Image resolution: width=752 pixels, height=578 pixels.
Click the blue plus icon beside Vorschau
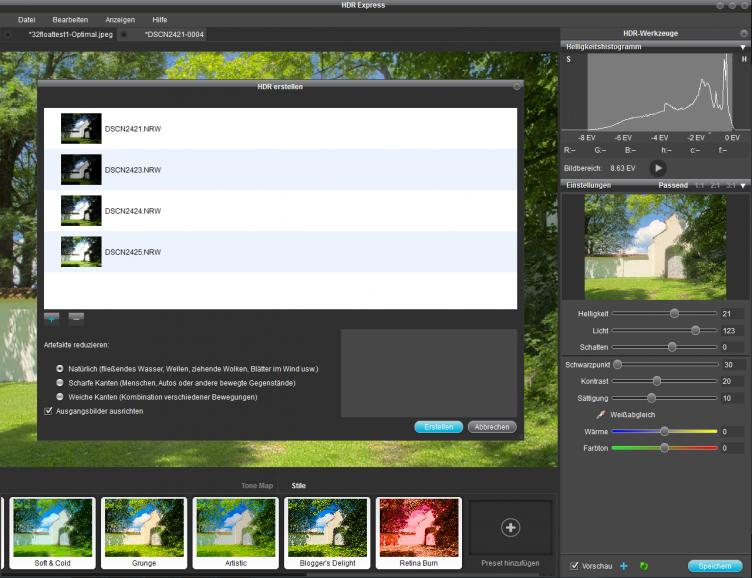623,566
